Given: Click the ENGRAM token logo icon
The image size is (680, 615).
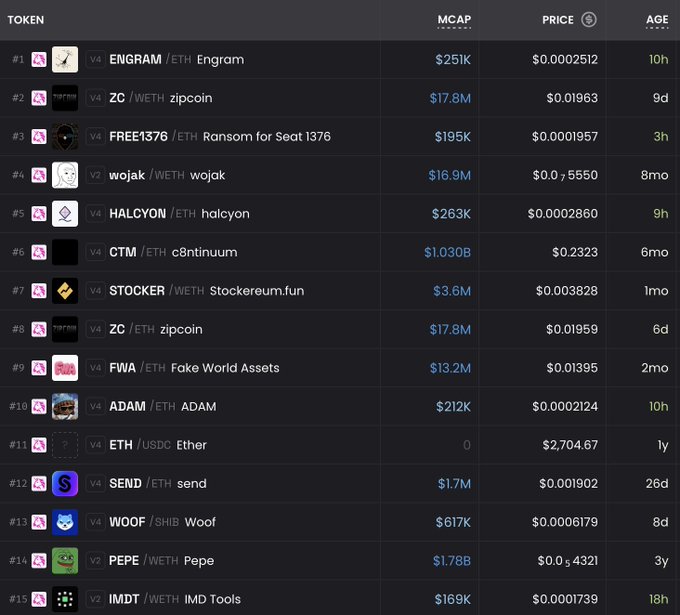Looking at the screenshot, I should (65, 59).
